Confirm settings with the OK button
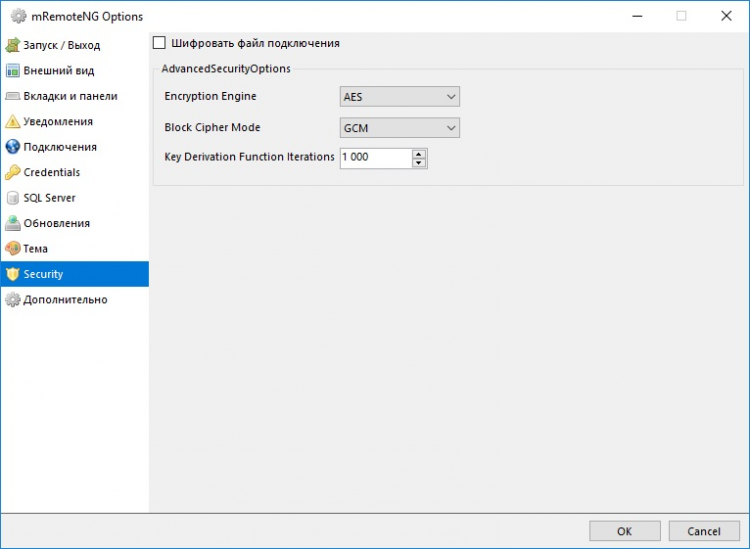Screen dimensions: 750x549 pos(625,531)
